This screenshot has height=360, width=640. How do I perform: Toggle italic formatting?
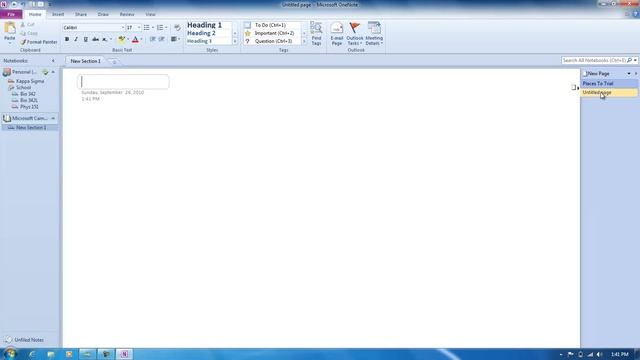pos(76,39)
